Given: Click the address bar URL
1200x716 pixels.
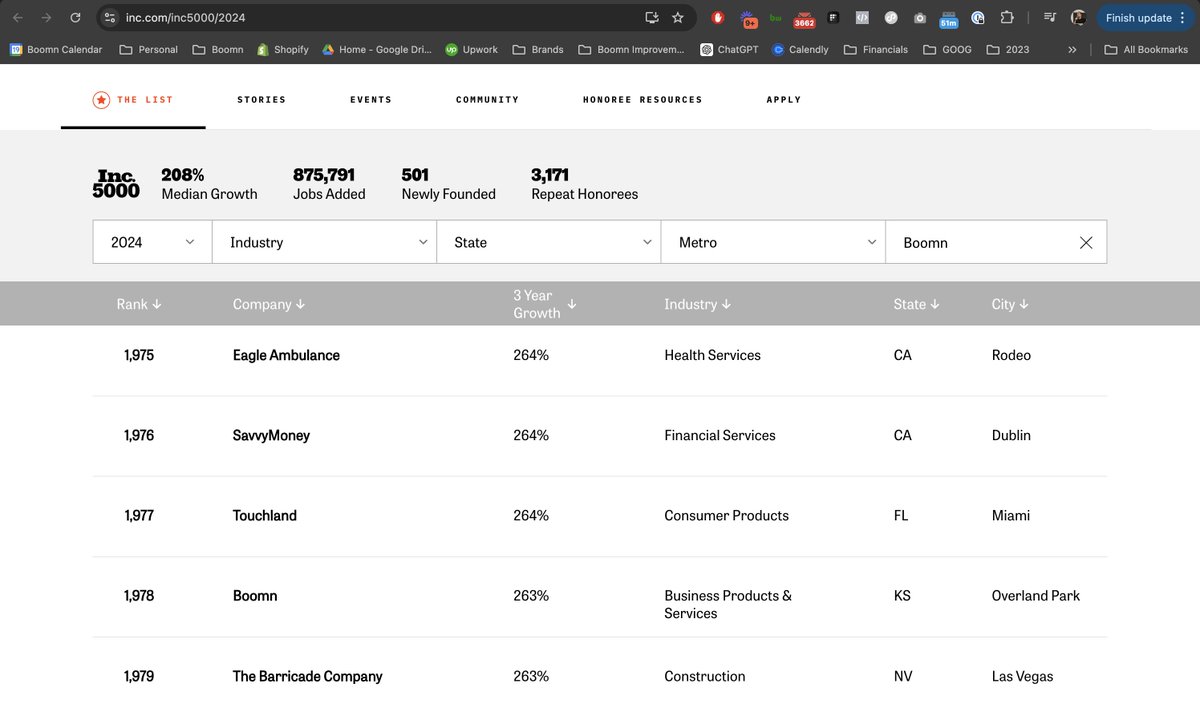Looking at the screenshot, I should tap(187, 18).
